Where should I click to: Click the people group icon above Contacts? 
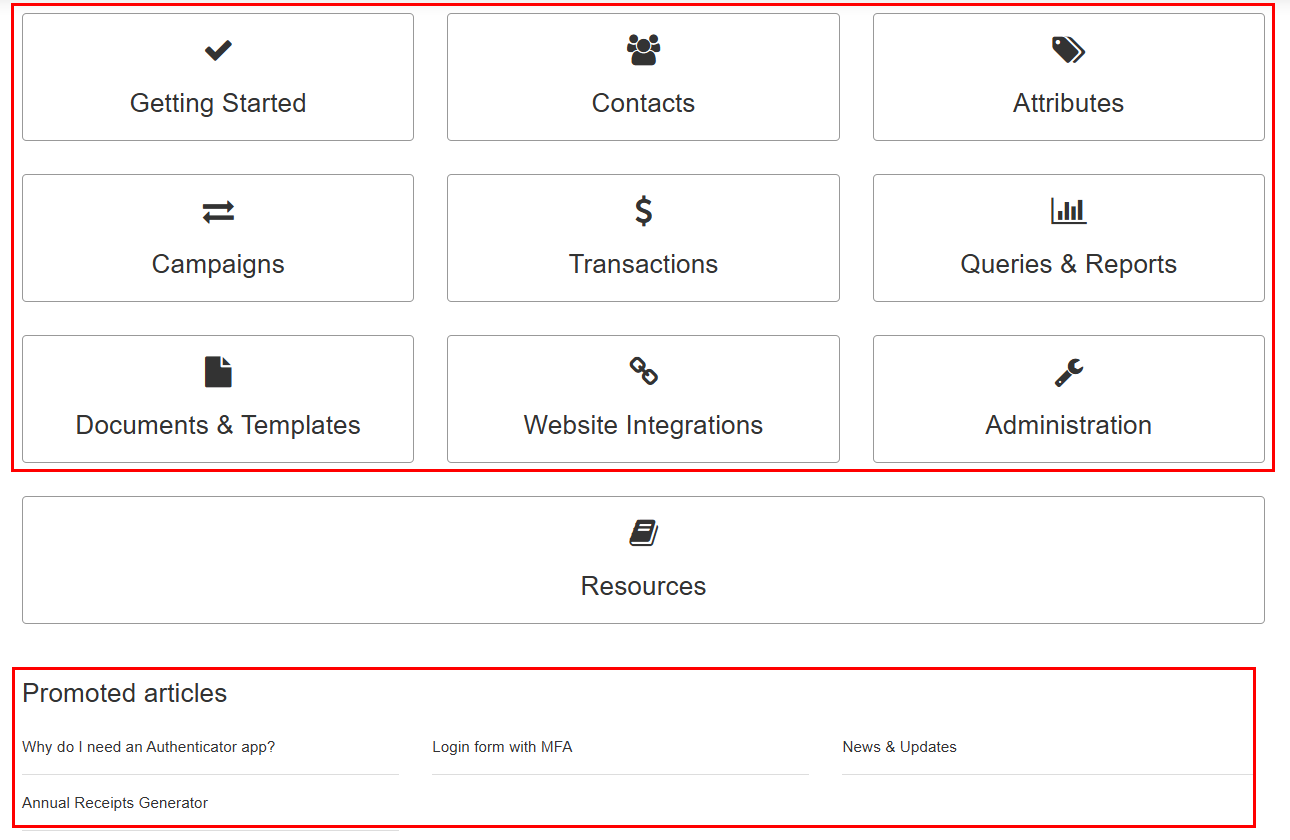(x=643, y=50)
